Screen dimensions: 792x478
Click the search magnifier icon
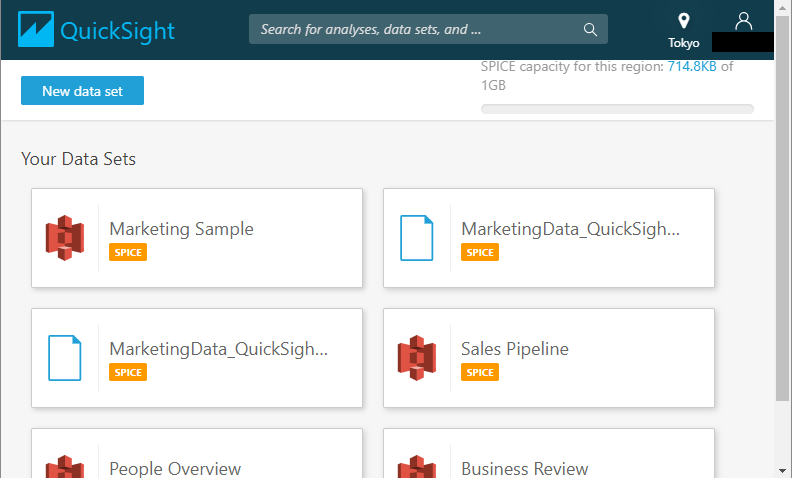[590, 29]
